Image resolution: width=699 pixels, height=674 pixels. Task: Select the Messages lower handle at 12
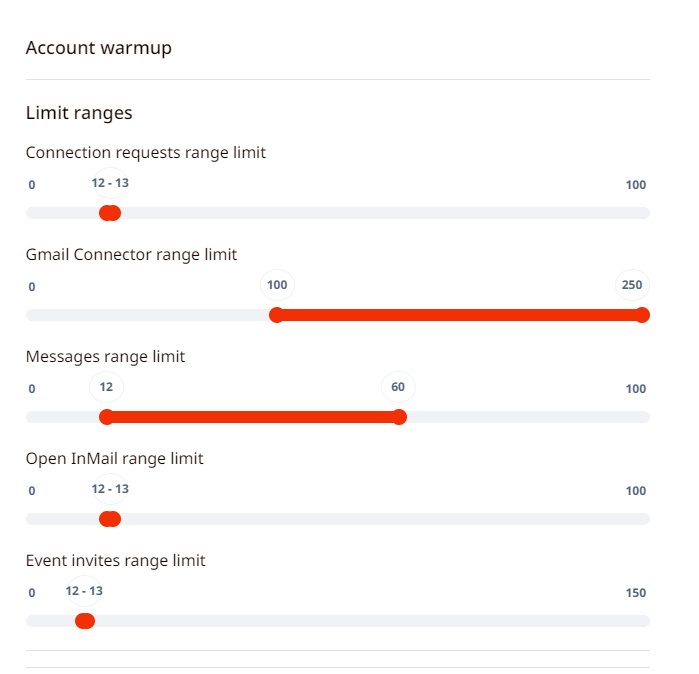[x=106, y=417]
